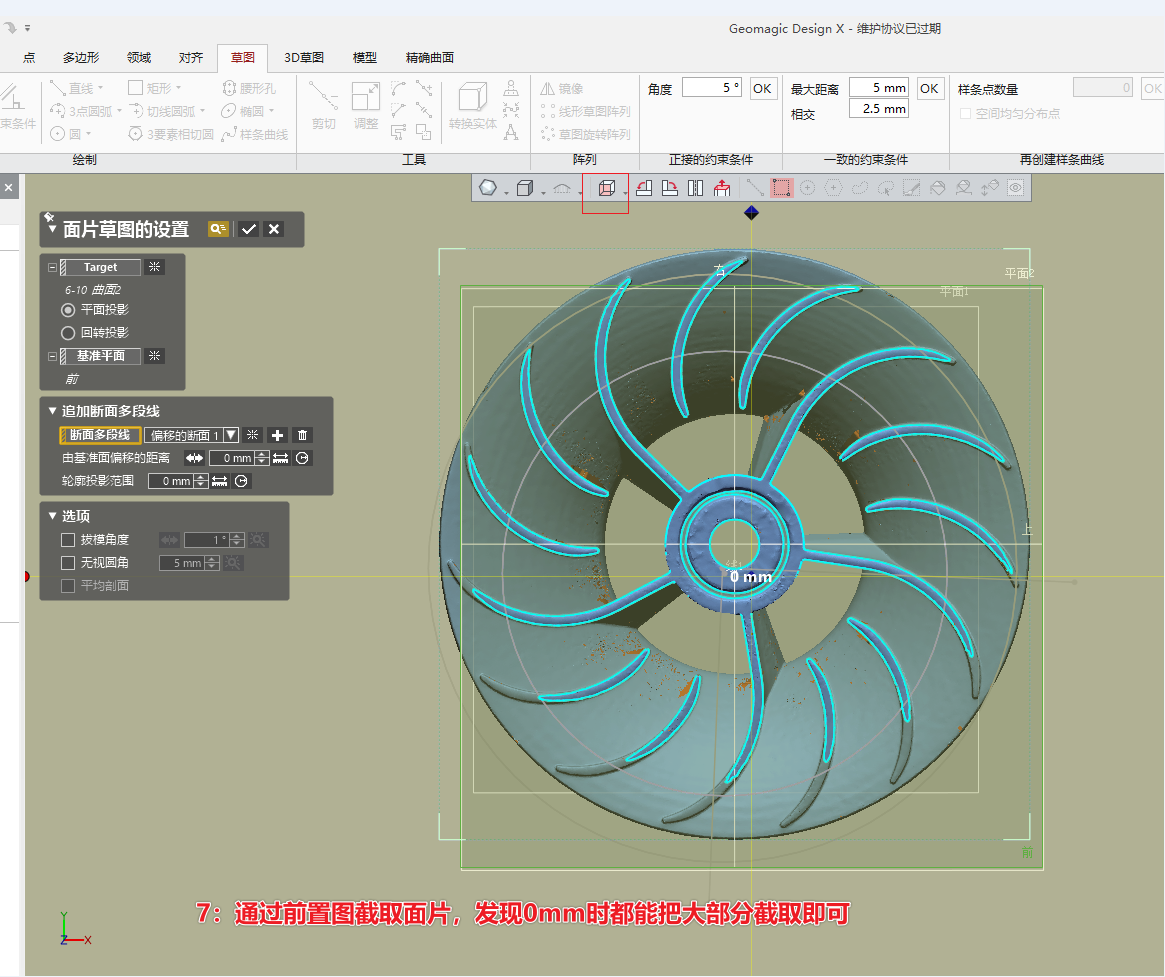Select the 剪切 (Trim) tool
Screen dimensions: 1165x977
(x=323, y=110)
